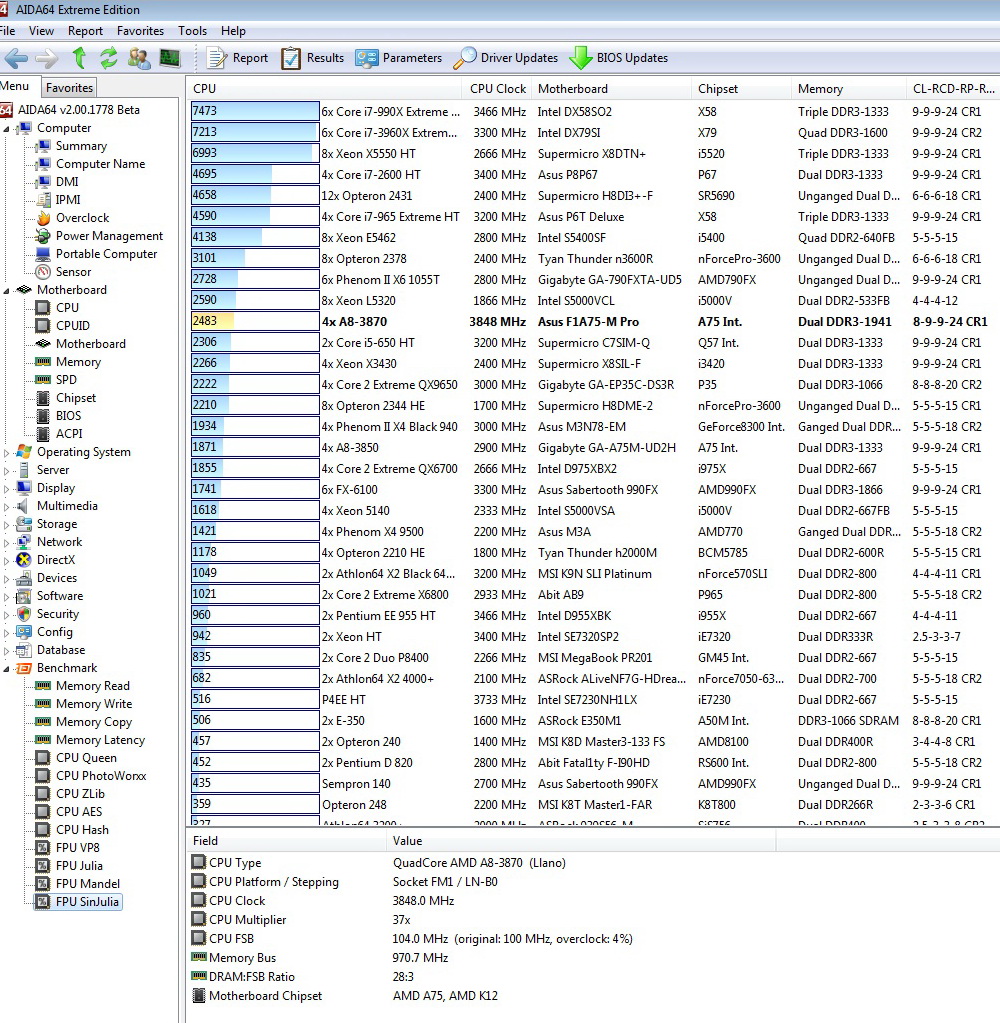Expand the Network tree node
This screenshot has width=1000, height=1023.
click(7, 542)
